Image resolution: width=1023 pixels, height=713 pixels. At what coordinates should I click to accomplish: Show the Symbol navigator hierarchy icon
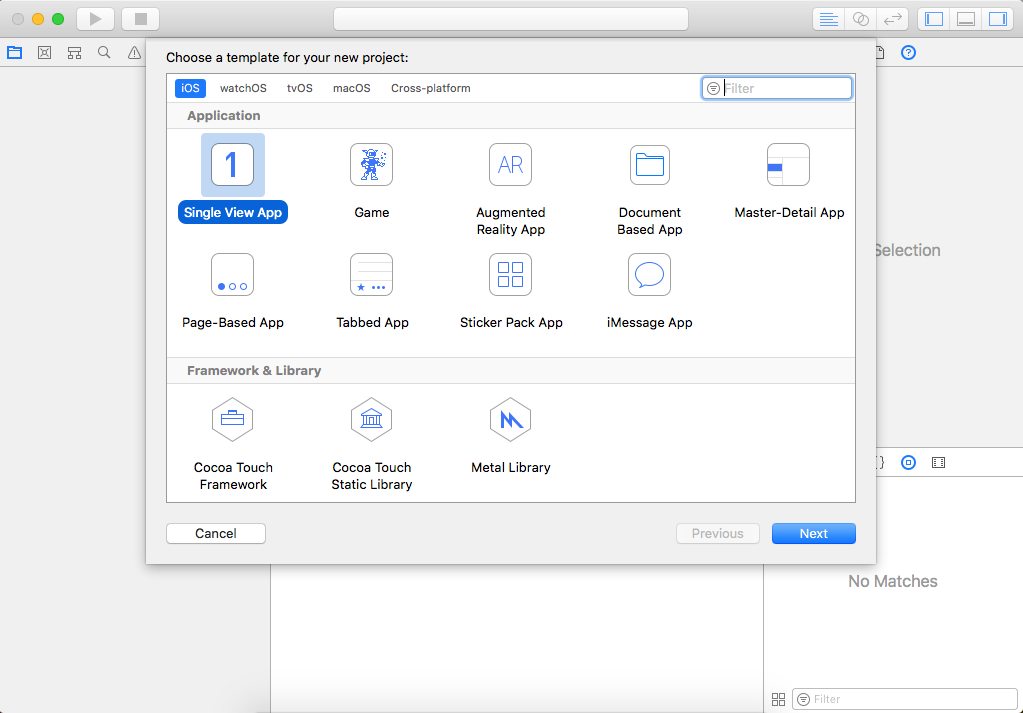(74, 53)
